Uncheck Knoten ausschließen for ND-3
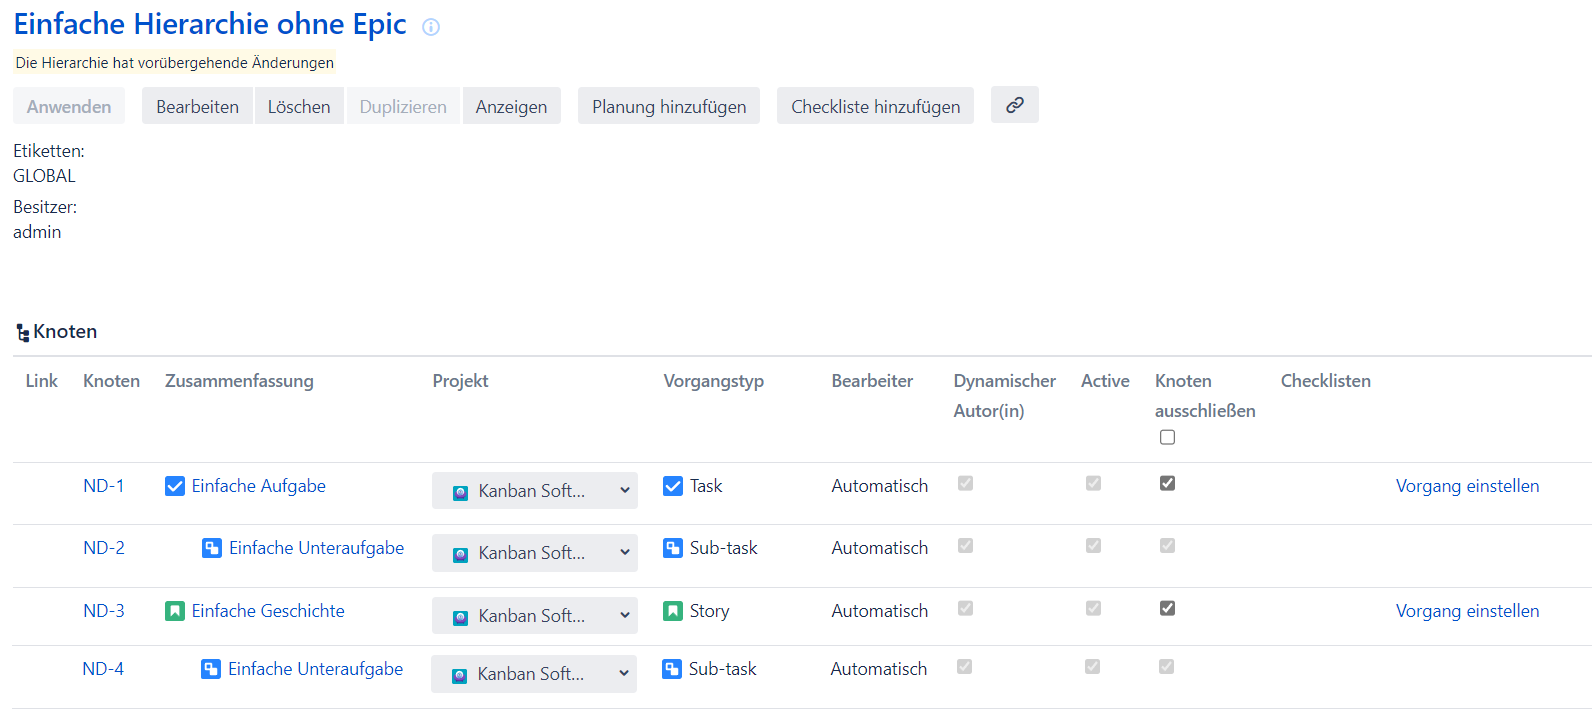The height and width of the screenshot is (720, 1592). [1167, 608]
